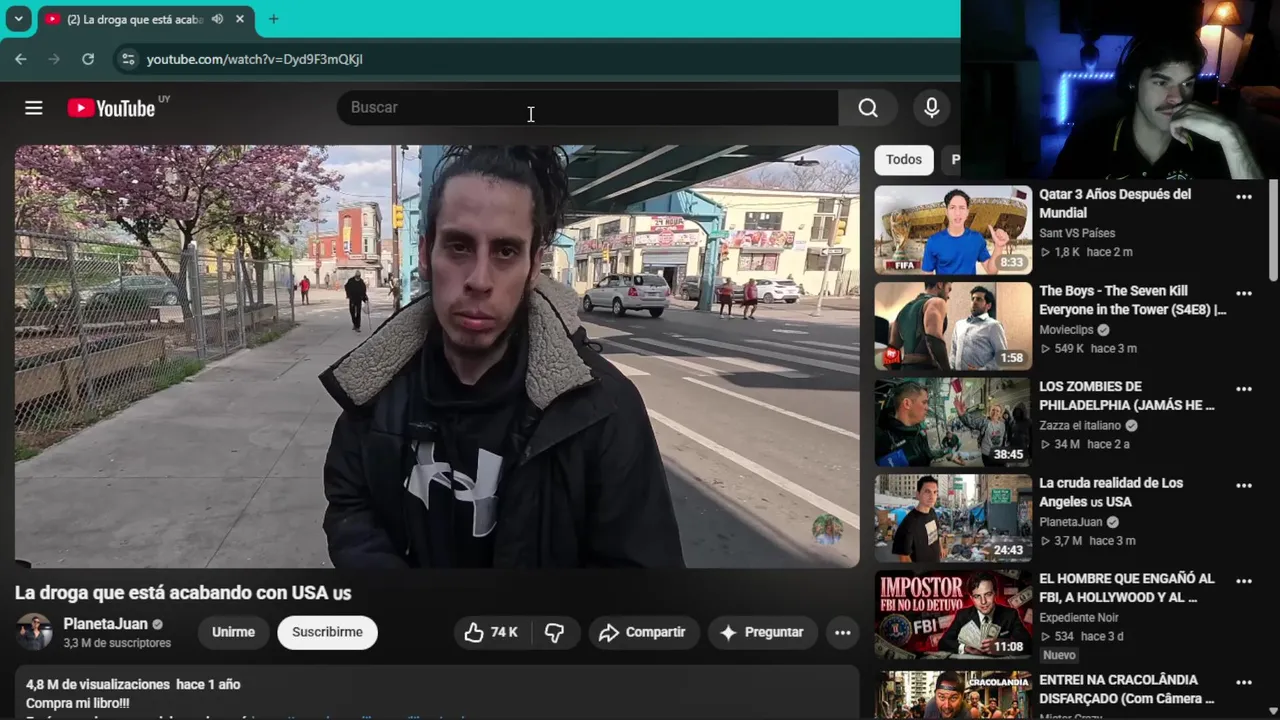Open the PlanetaJuan channel avatar
Viewport: 1280px width, 720px height.
[x=34, y=632]
